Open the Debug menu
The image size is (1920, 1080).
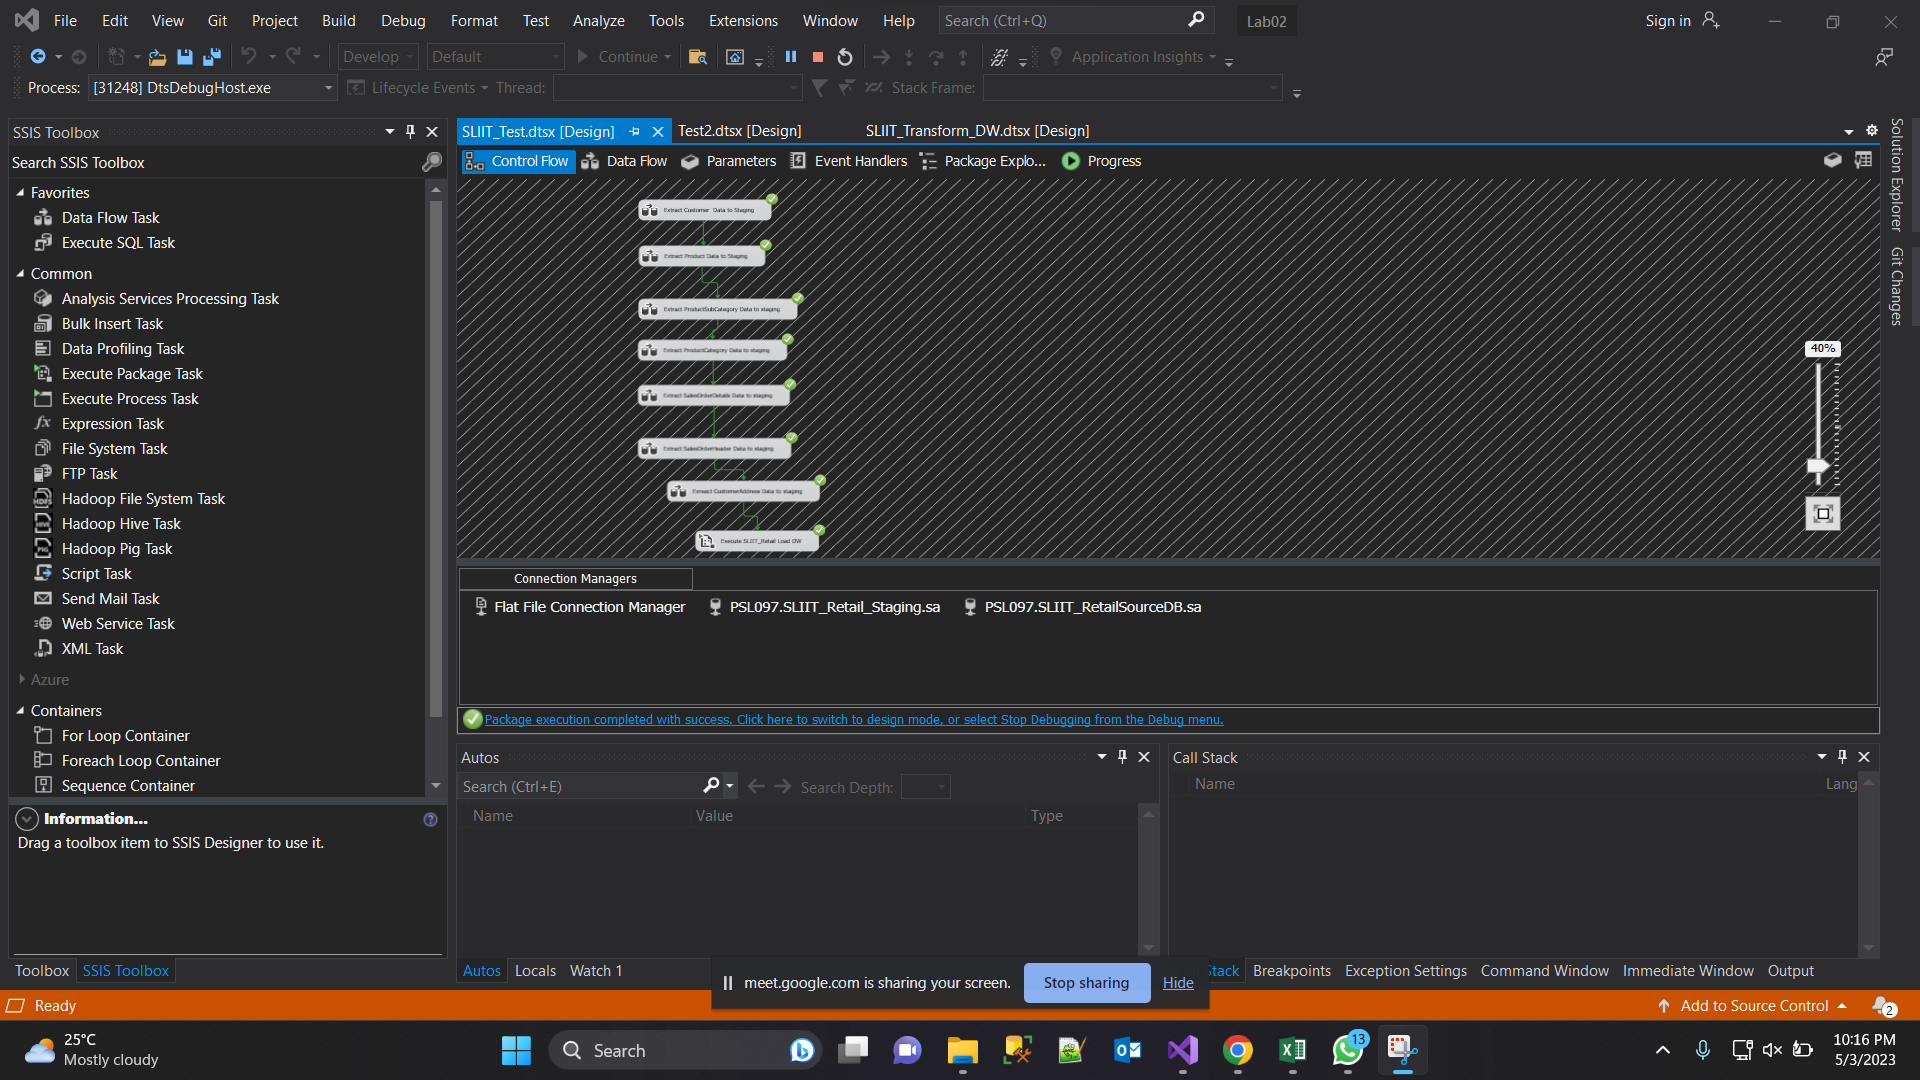click(x=403, y=20)
